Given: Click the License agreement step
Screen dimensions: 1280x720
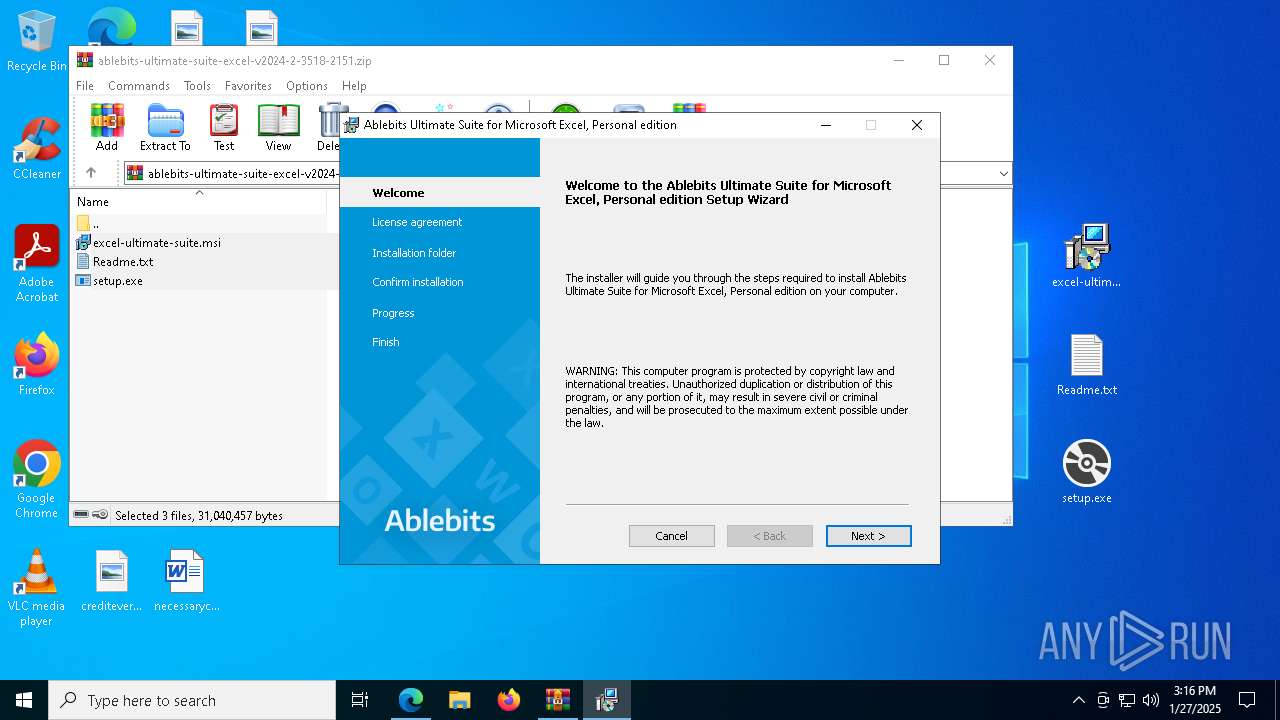Looking at the screenshot, I should point(417,222).
